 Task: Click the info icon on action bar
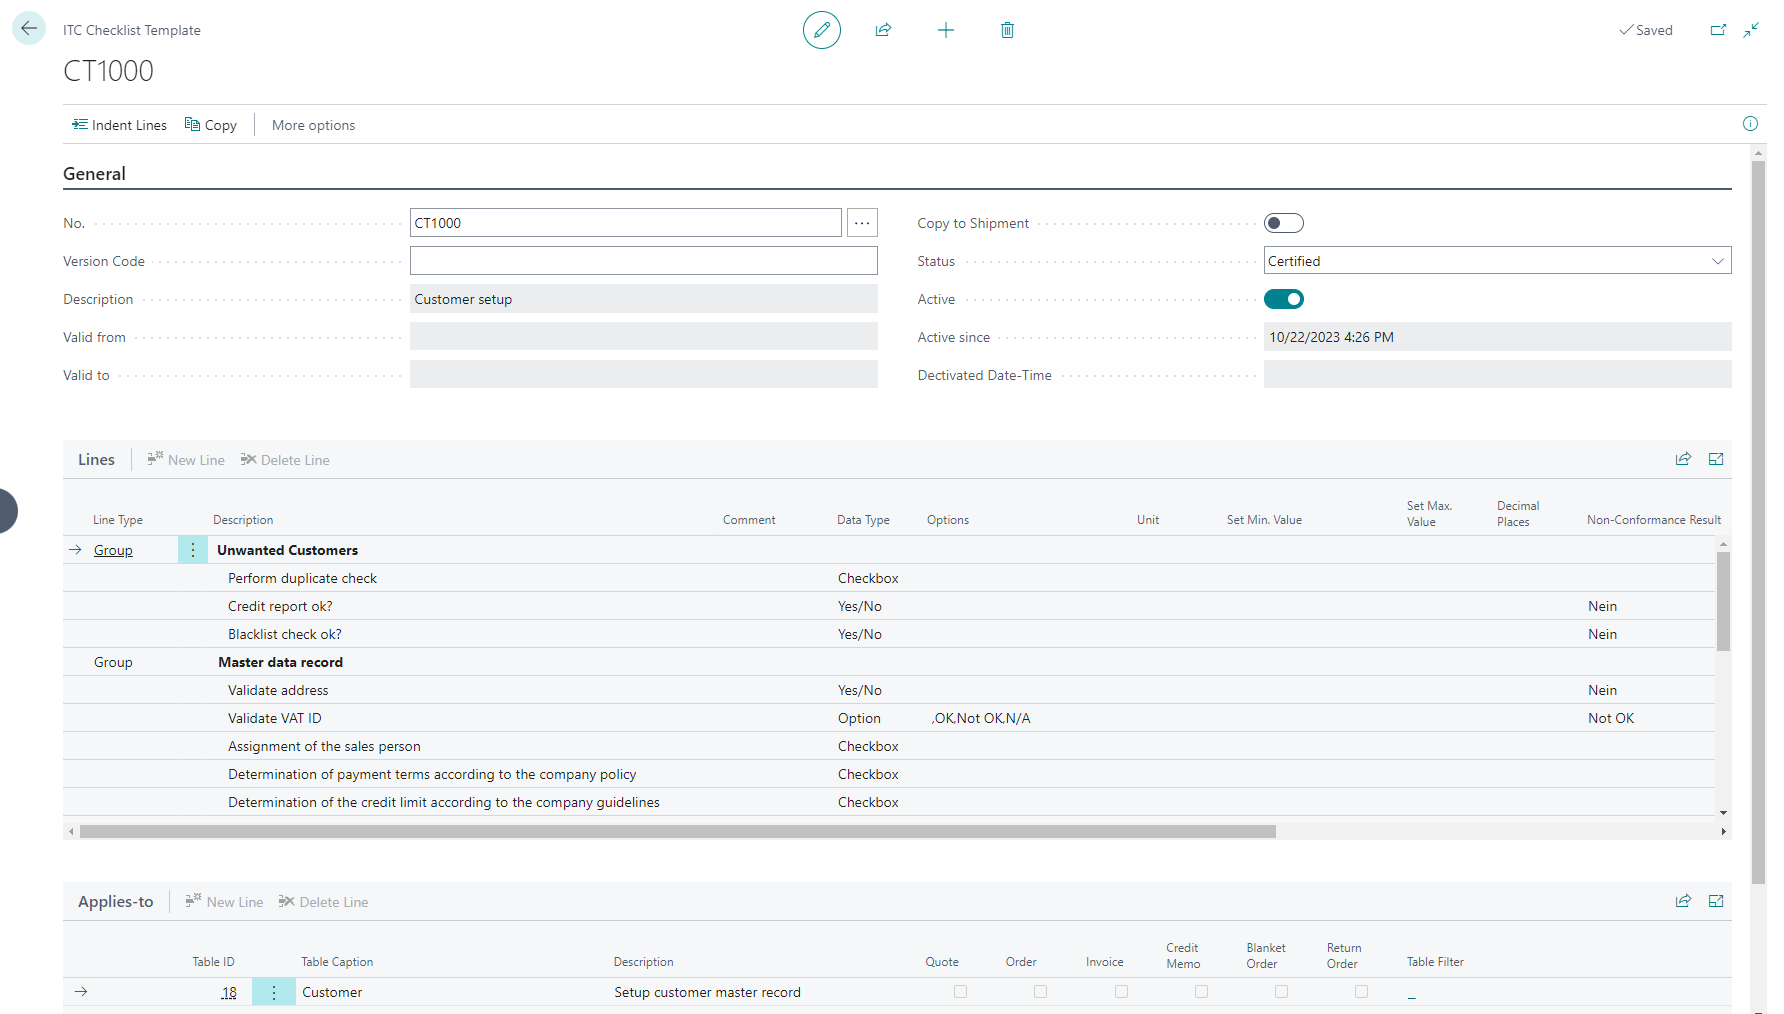click(x=1750, y=124)
